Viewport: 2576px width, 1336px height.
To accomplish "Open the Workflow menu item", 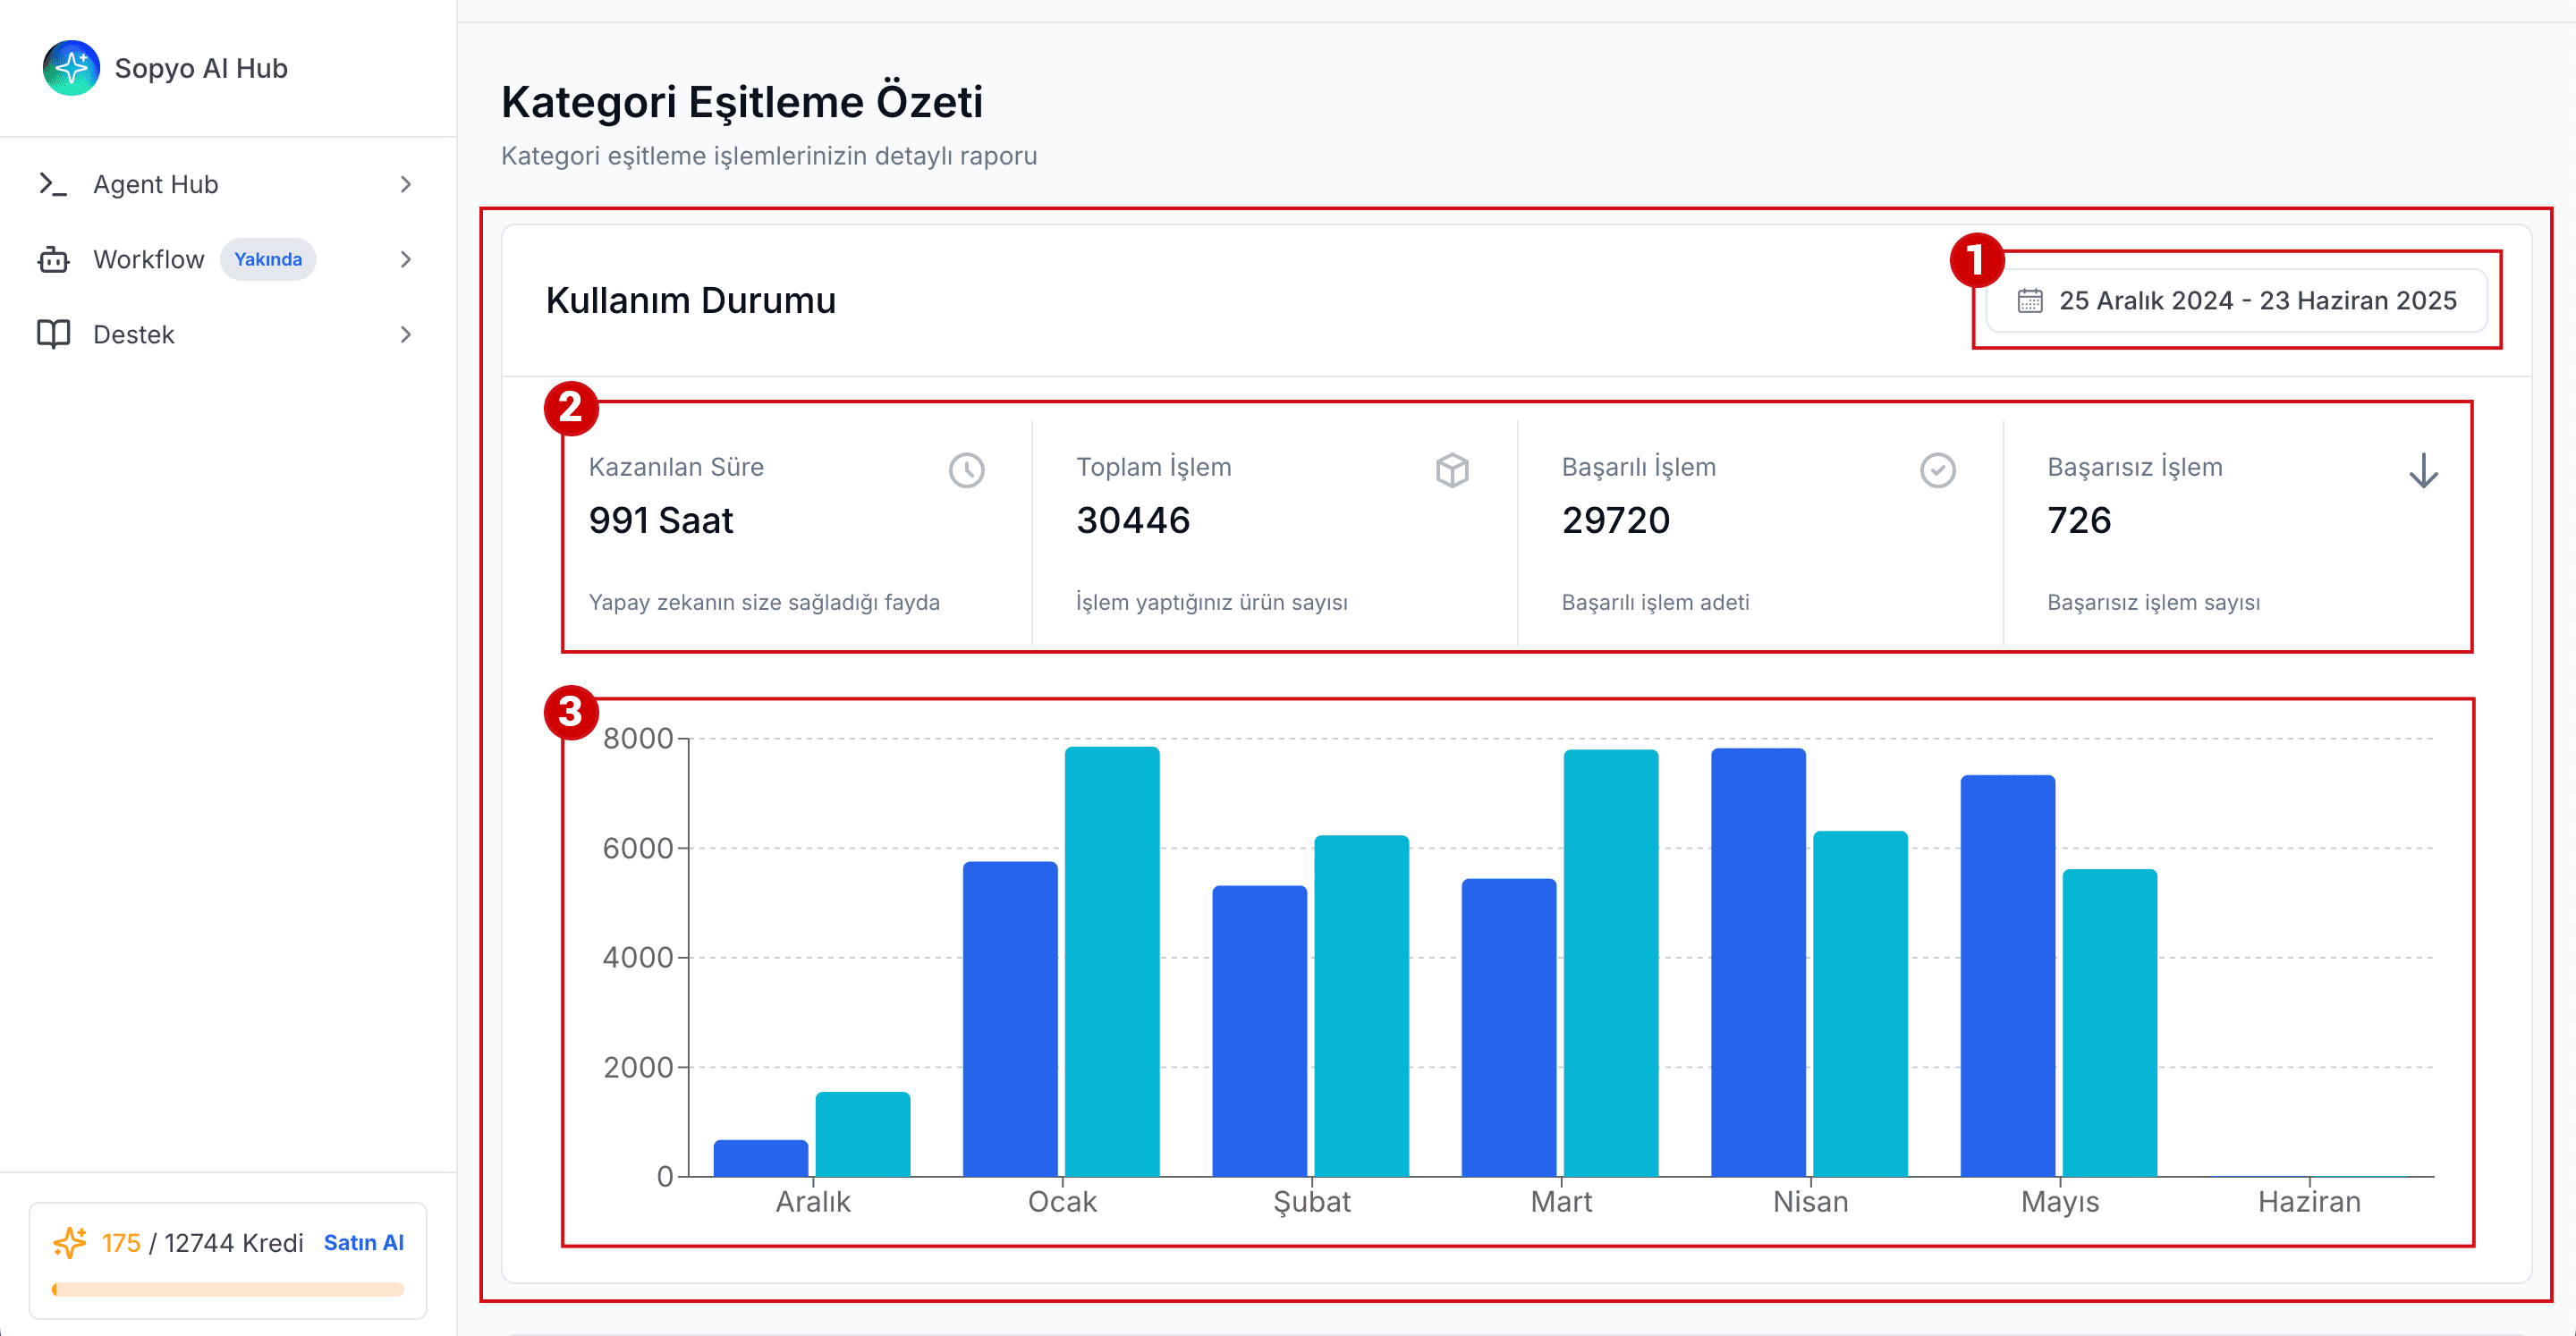I will click(228, 259).
